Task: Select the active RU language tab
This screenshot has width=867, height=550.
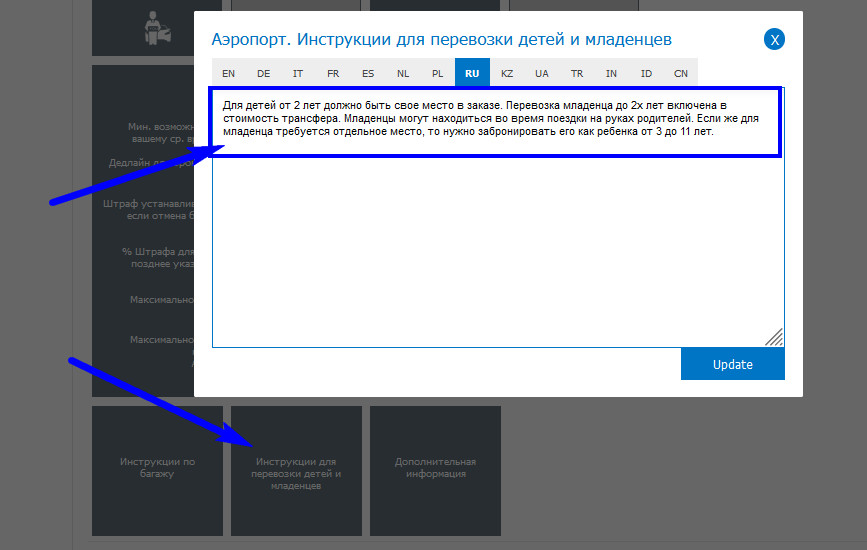Action: pyautogui.click(x=472, y=73)
